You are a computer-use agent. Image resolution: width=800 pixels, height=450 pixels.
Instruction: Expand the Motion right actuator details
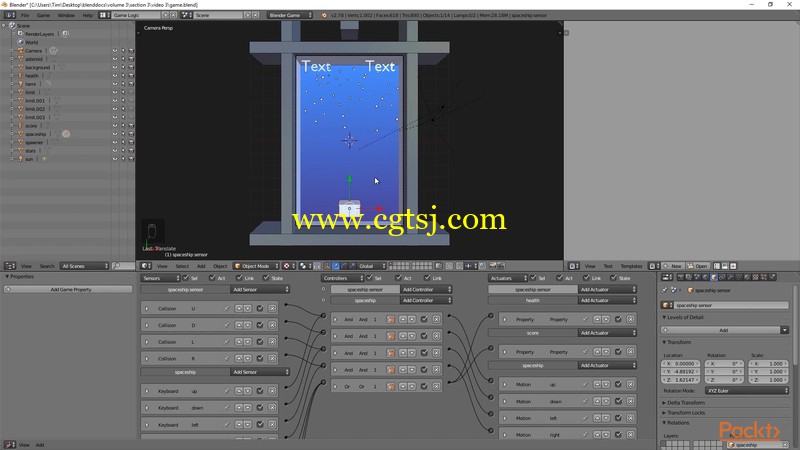click(505, 435)
